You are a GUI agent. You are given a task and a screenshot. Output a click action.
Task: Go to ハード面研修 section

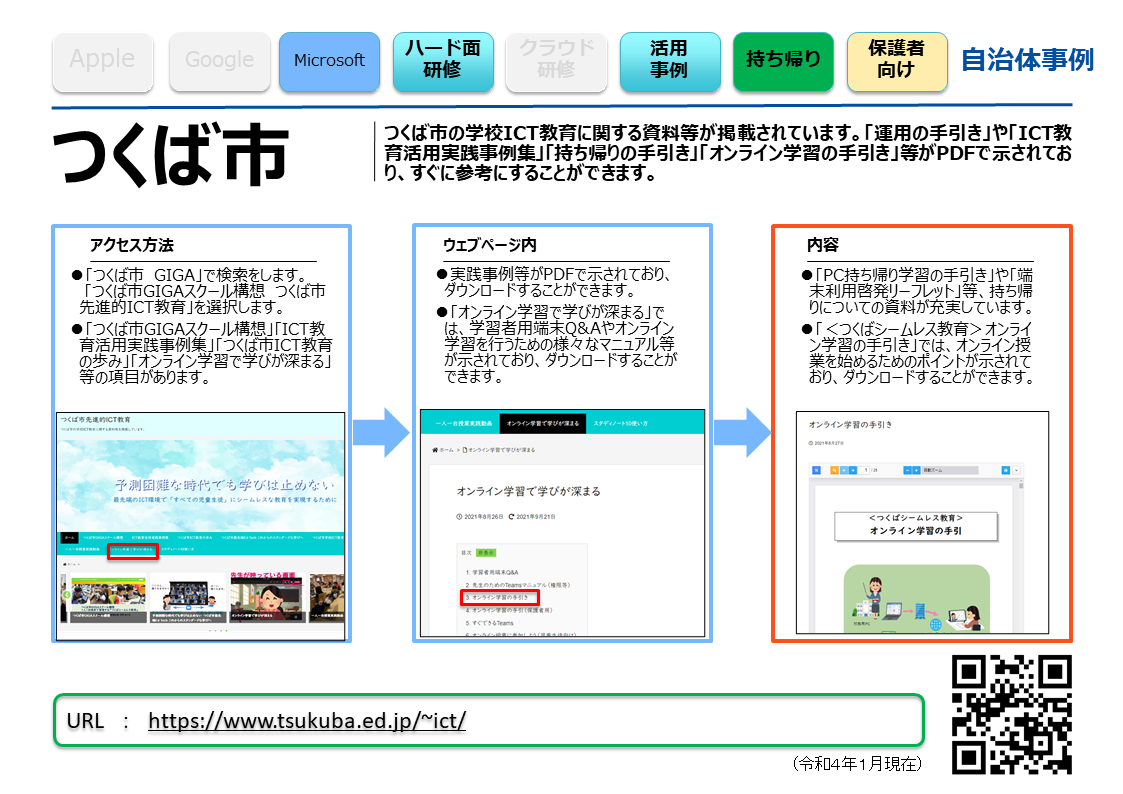443,62
